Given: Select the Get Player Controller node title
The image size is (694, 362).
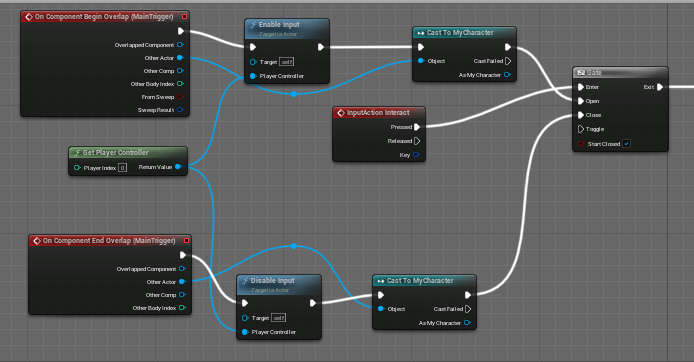Looking at the screenshot, I should [x=116, y=152].
